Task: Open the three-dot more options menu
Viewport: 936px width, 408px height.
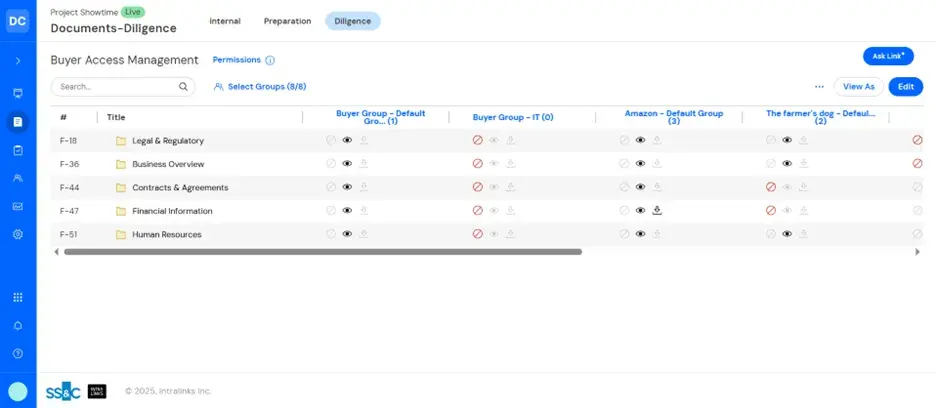Action: 819,87
